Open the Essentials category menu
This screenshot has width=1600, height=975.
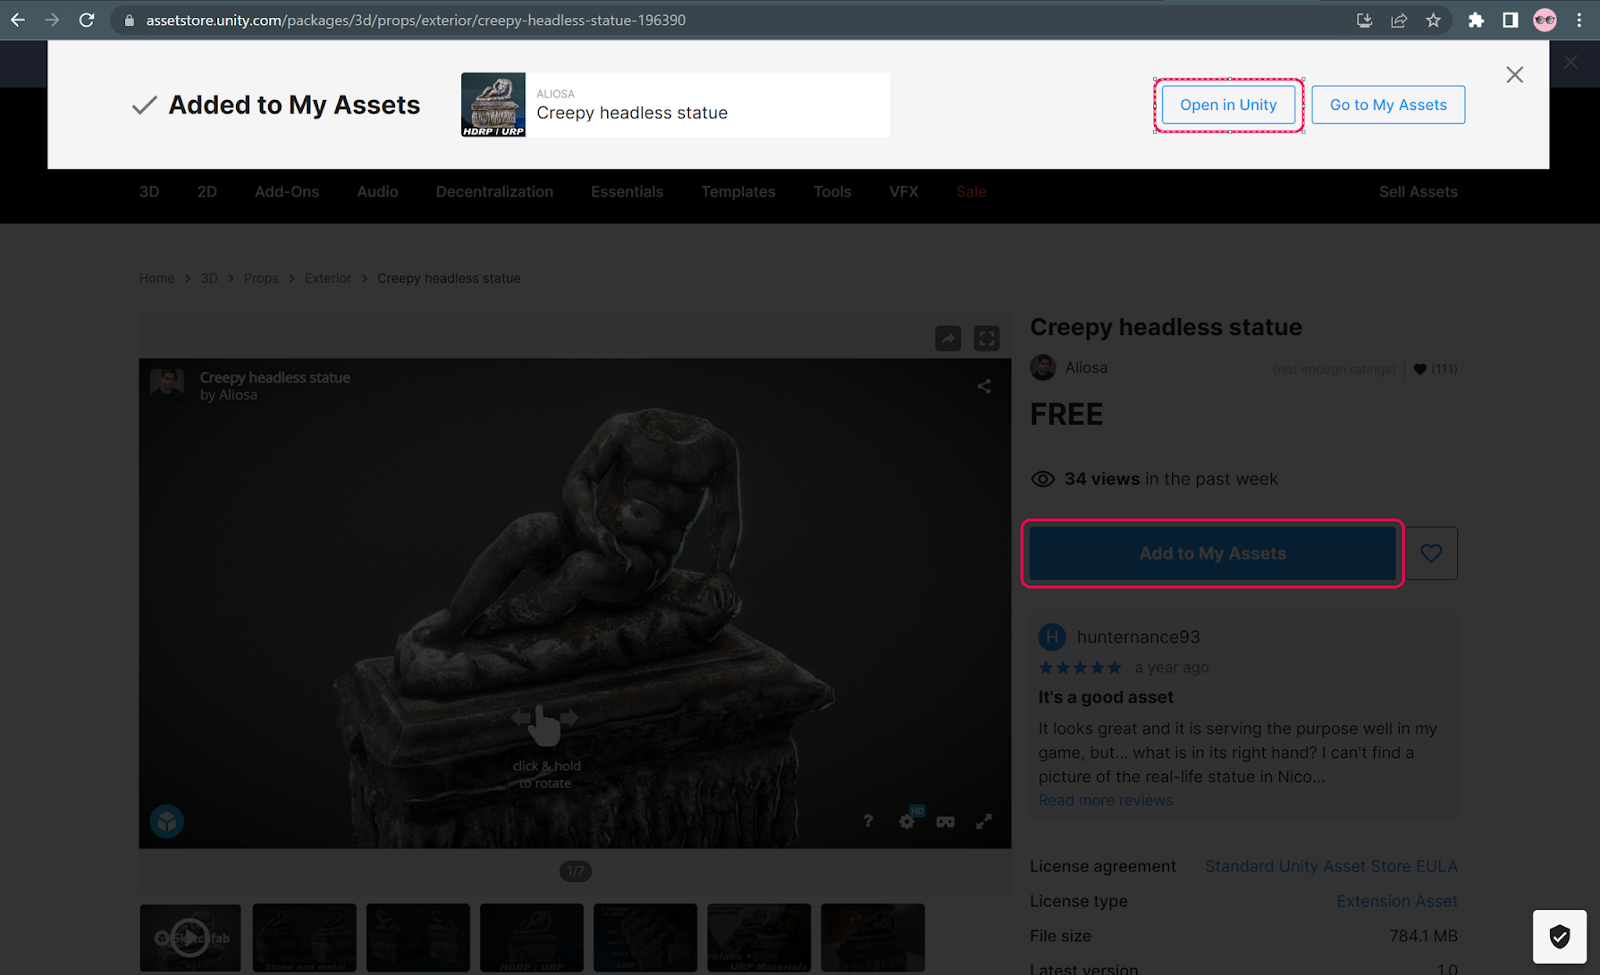pyautogui.click(x=627, y=192)
